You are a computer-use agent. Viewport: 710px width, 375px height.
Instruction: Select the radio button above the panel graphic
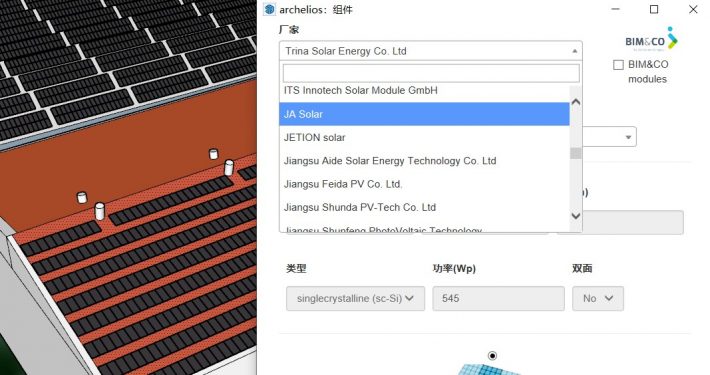(492, 356)
